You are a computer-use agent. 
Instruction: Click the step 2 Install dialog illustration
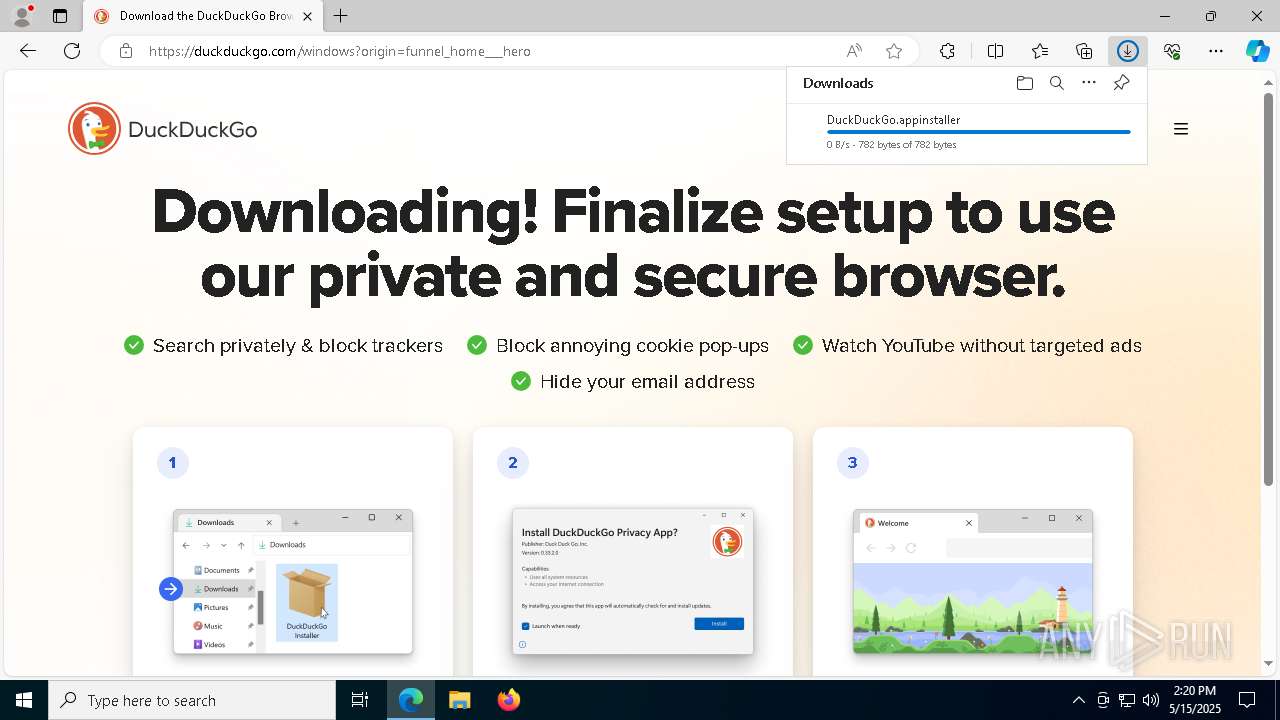tap(633, 581)
